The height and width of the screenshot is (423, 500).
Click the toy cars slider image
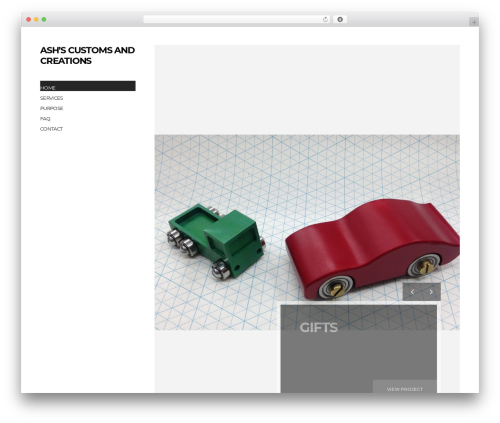307,232
